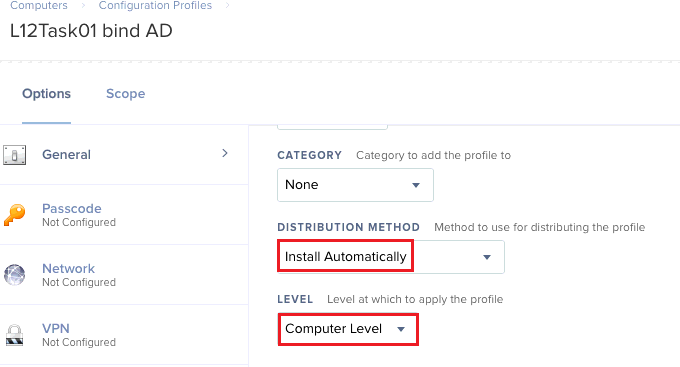Click the Distribution Method dropdown arrow
The height and width of the screenshot is (367, 680).
(x=487, y=257)
